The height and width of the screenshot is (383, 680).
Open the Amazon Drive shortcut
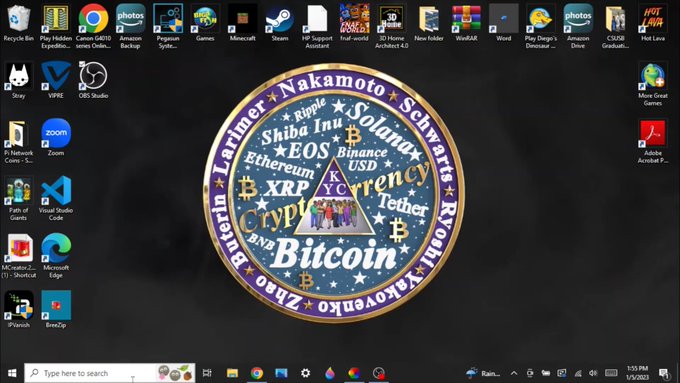(x=578, y=26)
